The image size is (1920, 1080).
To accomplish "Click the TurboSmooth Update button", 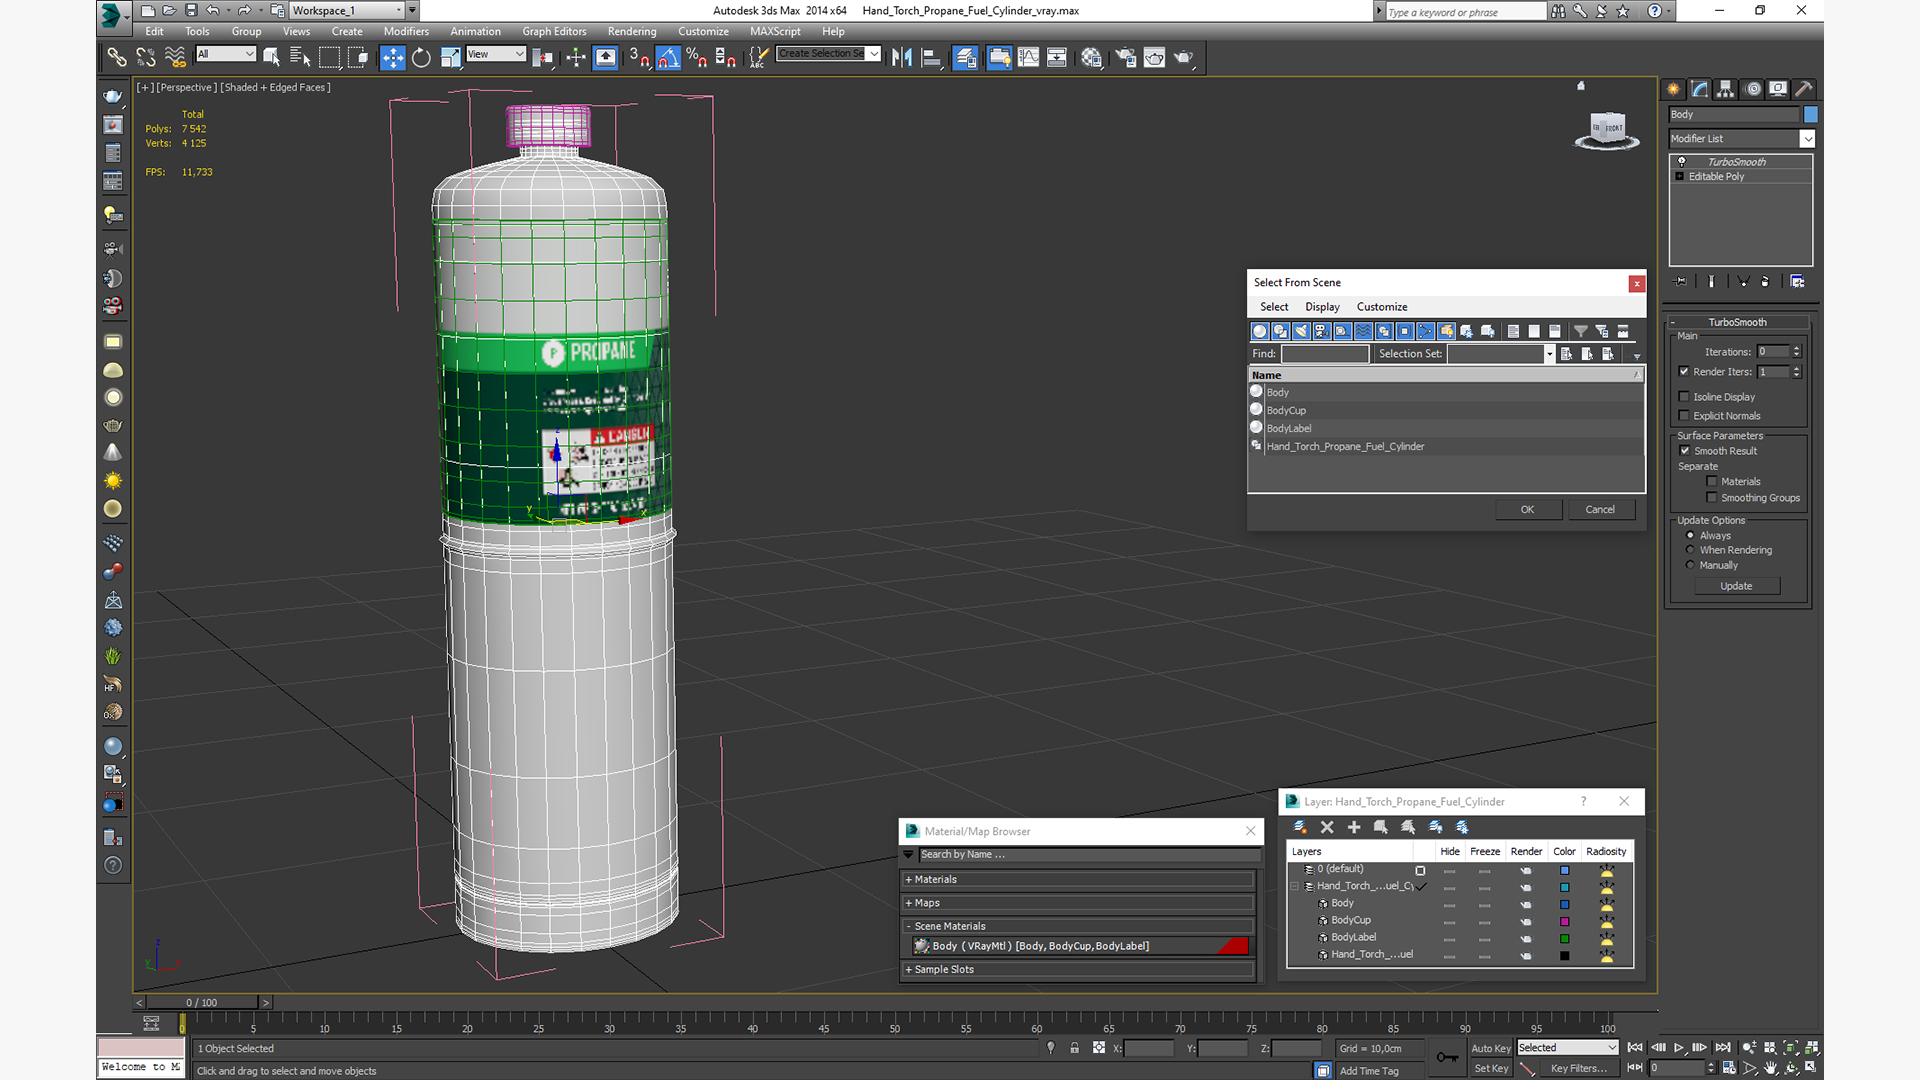I will pyautogui.click(x=1736, y=586).
